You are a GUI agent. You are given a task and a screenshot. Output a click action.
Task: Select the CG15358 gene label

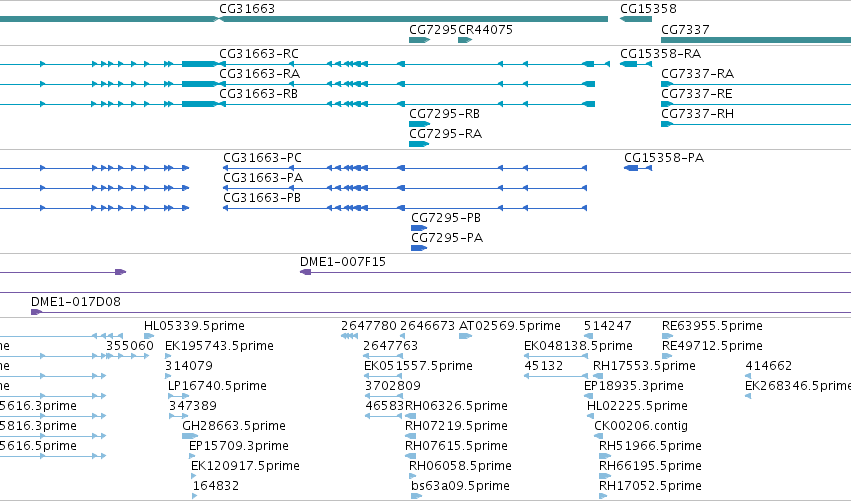(x=648, y=9)
